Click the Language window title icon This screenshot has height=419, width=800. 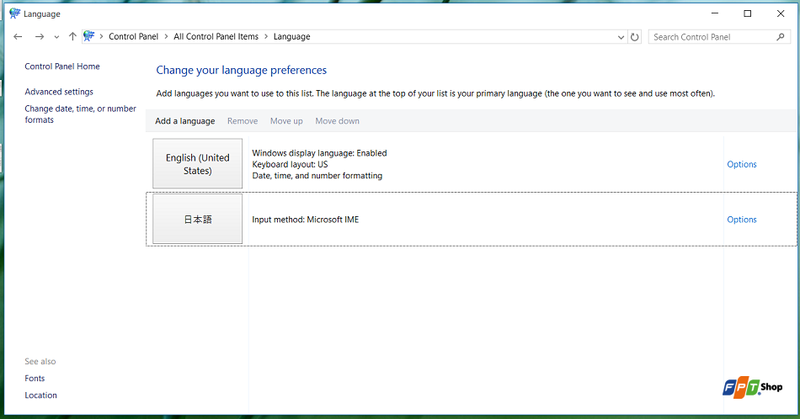point(15,14)
